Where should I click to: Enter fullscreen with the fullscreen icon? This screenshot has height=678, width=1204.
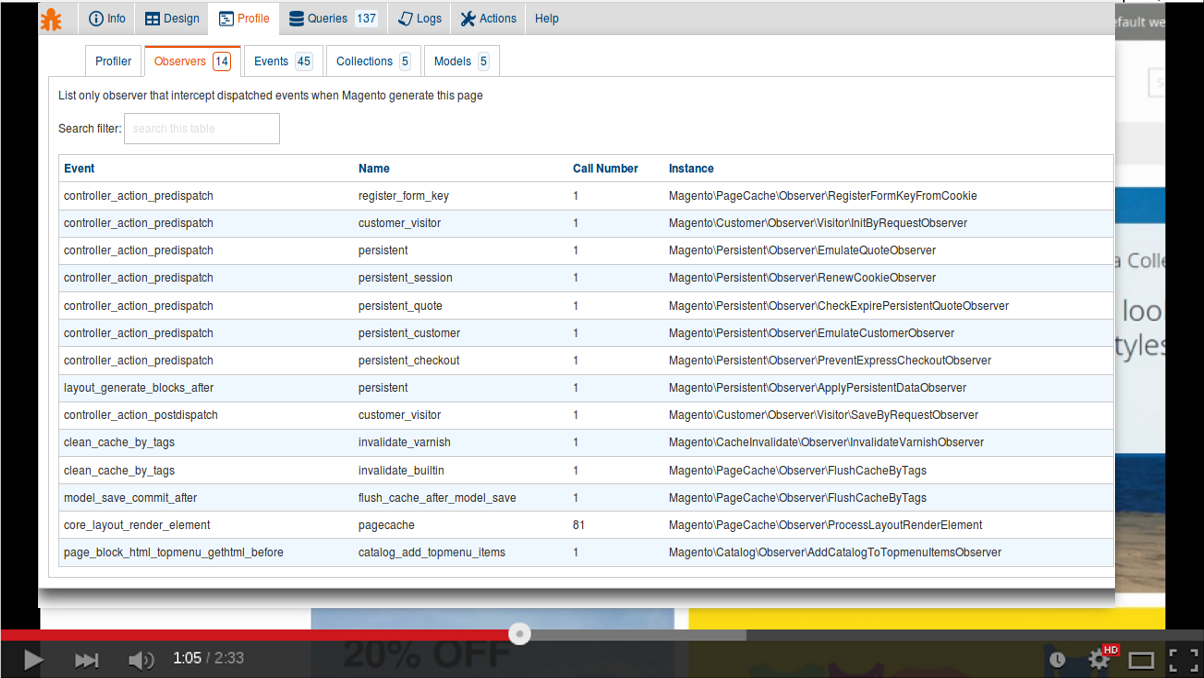pyautogui.click(x=1184, y=659)
